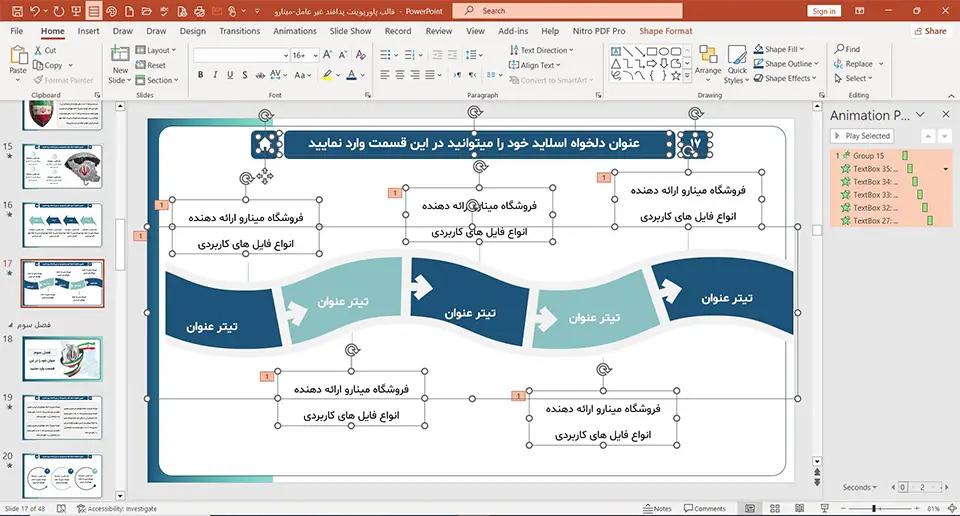
Task: Close the Animation Pane with X
Action: (x=945, y=114)
